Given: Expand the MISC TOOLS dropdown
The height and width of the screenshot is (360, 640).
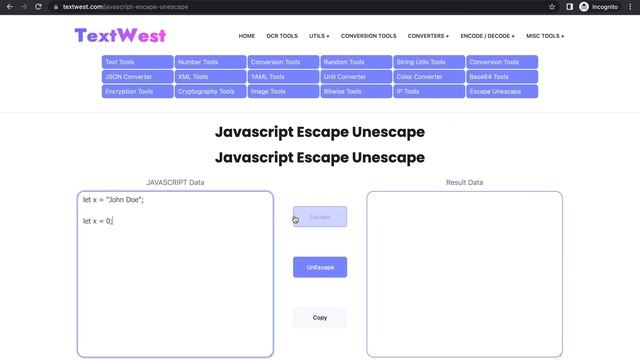Looking at the screenshot, I should click(545, 36).
